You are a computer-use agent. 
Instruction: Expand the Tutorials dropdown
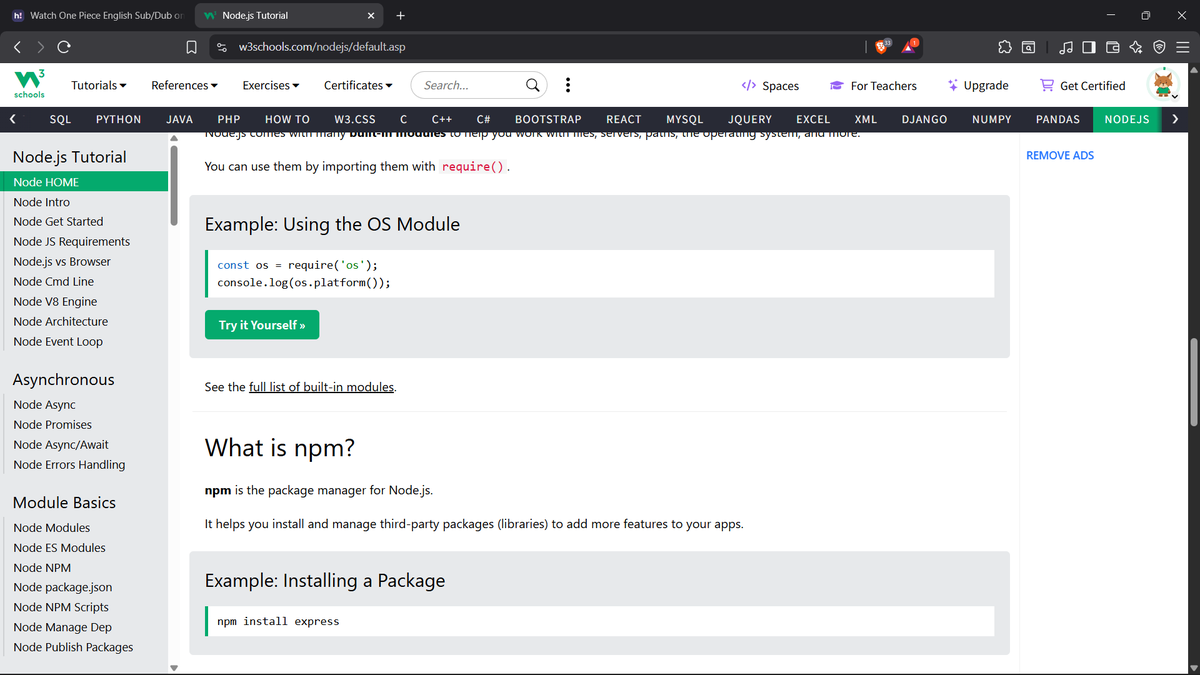click(99, 85)
